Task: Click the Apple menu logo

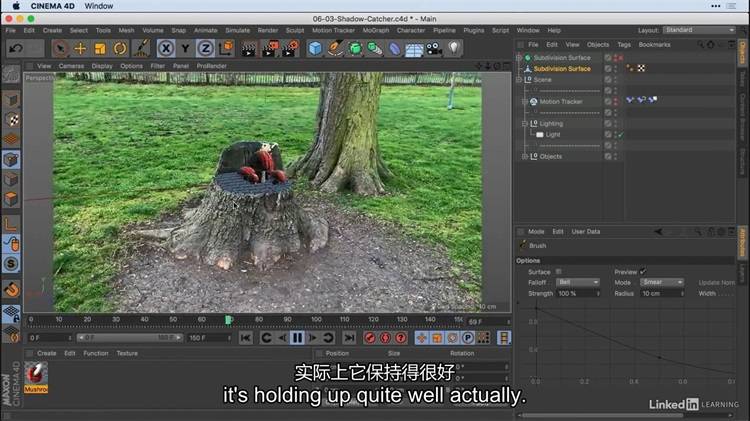Action: point(16,6)
